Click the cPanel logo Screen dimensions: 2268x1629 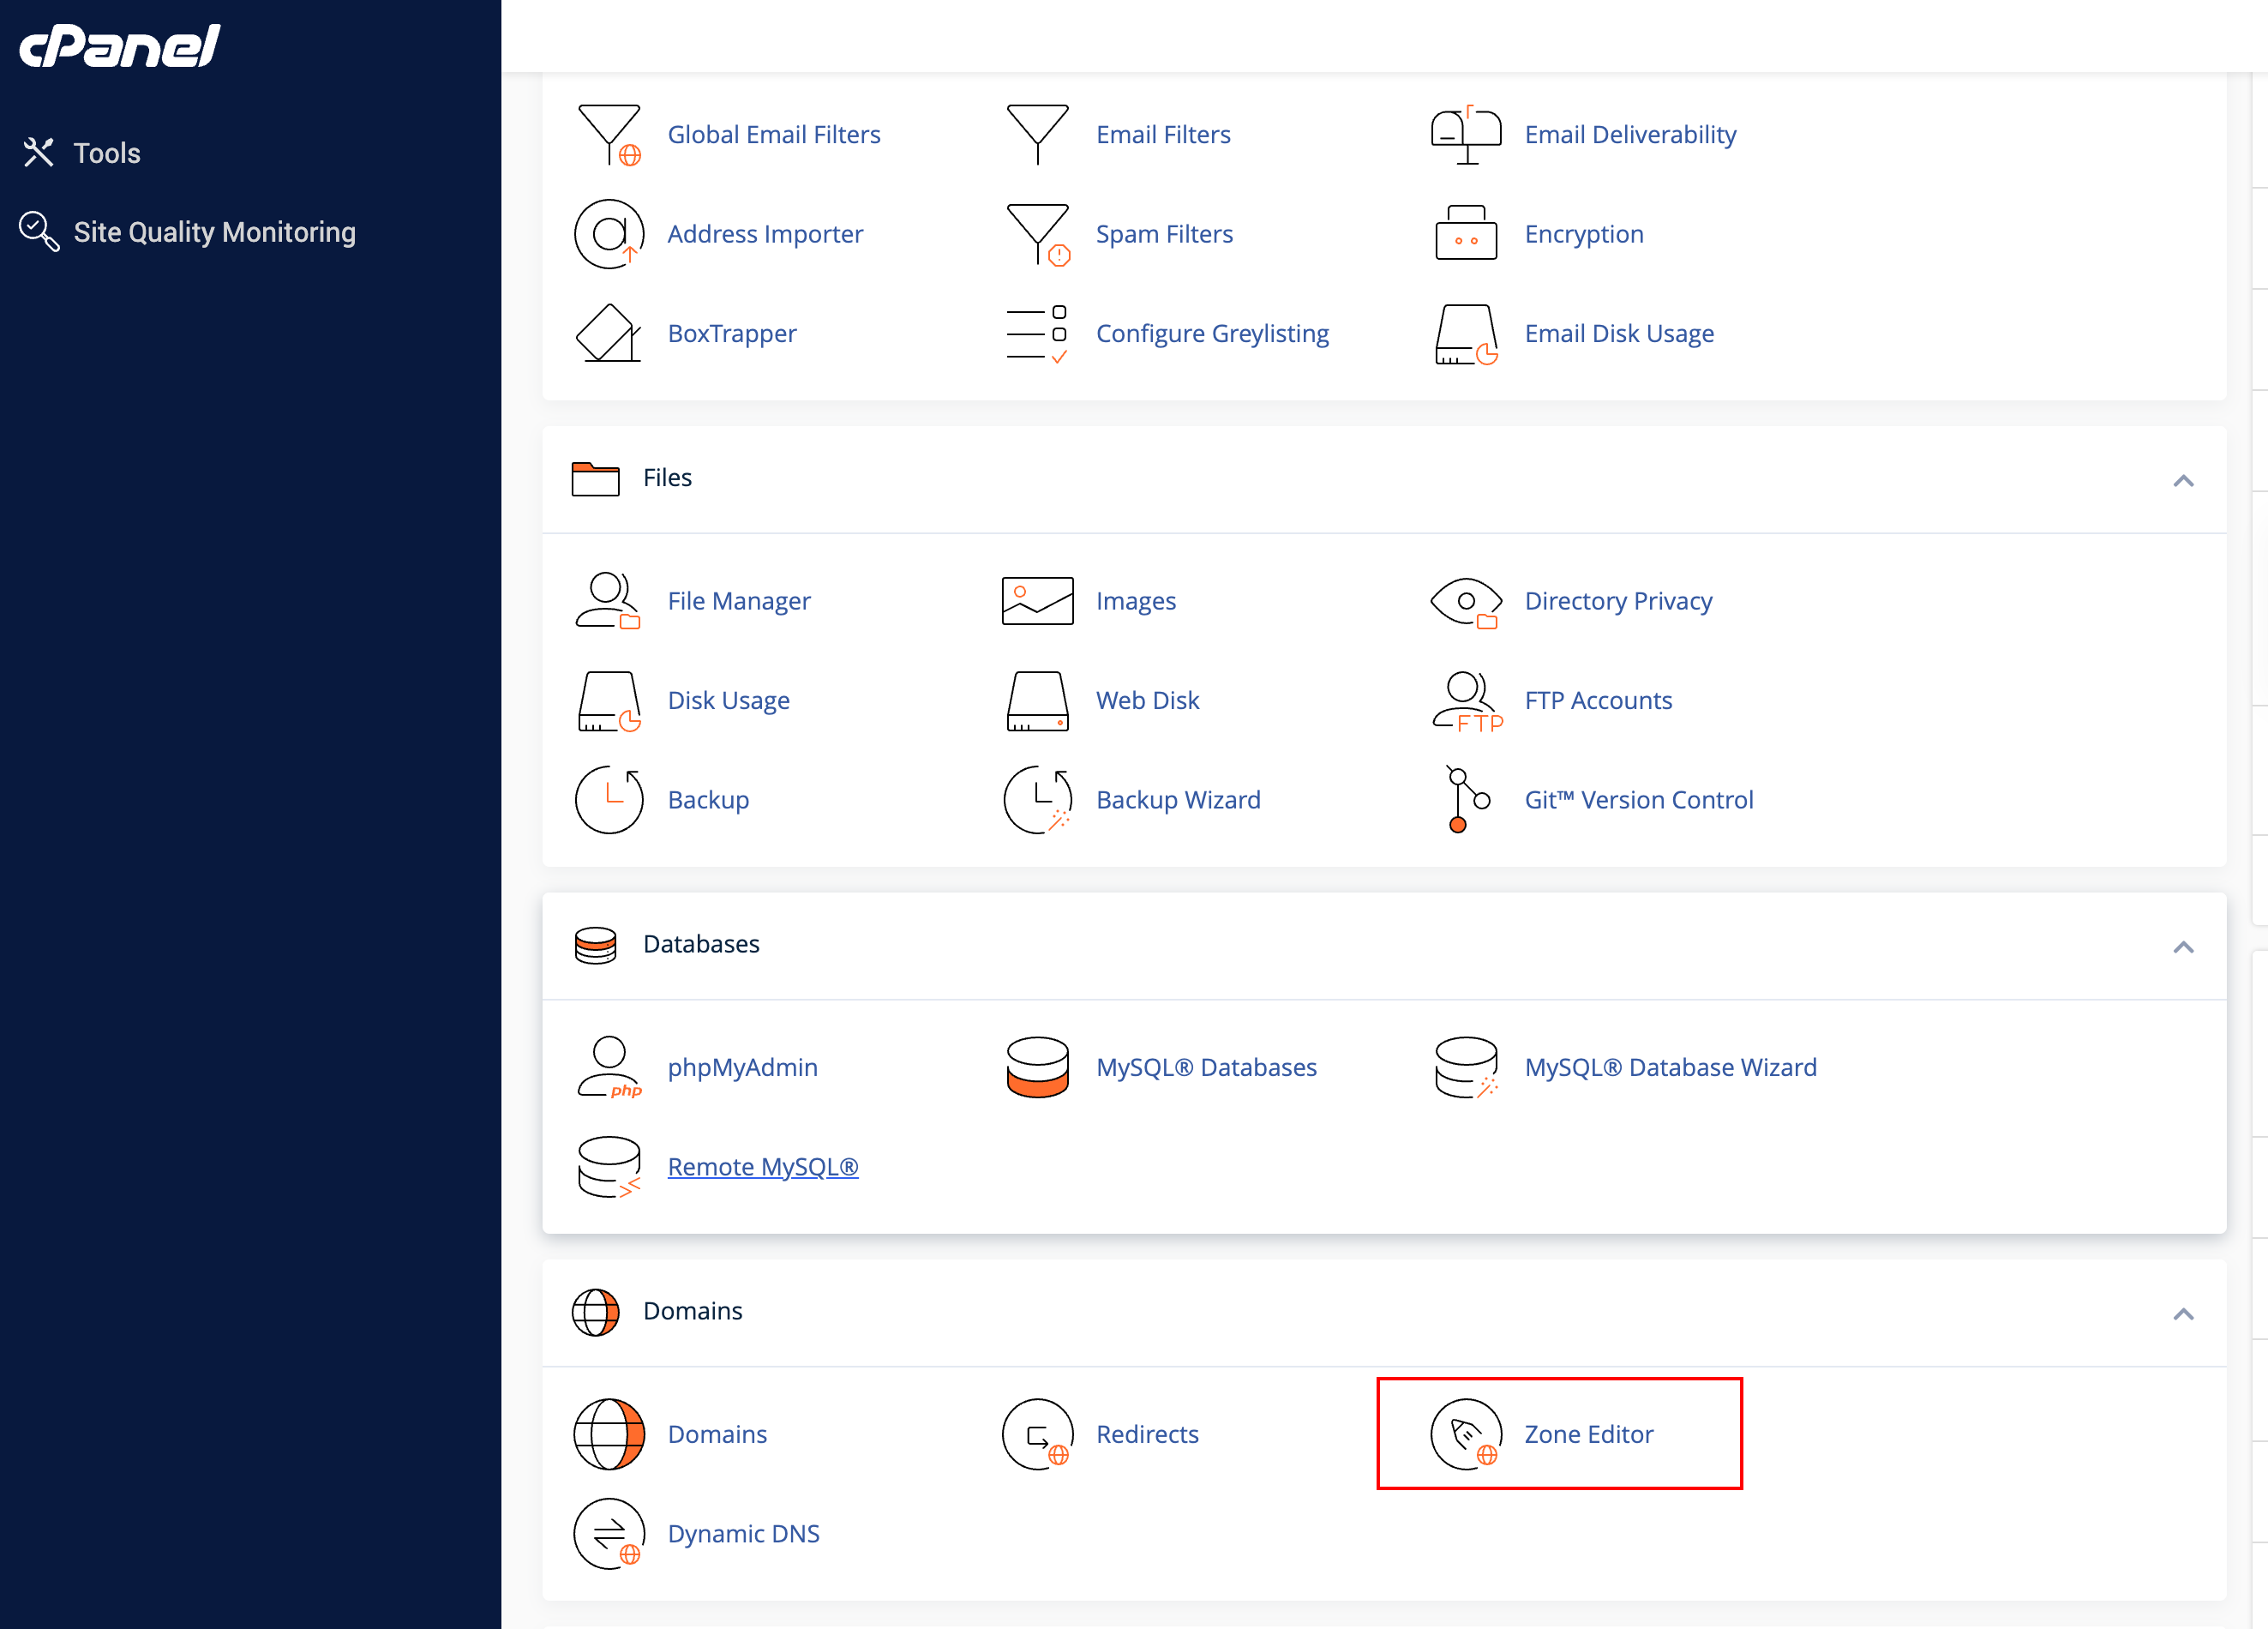pos(120,46)
